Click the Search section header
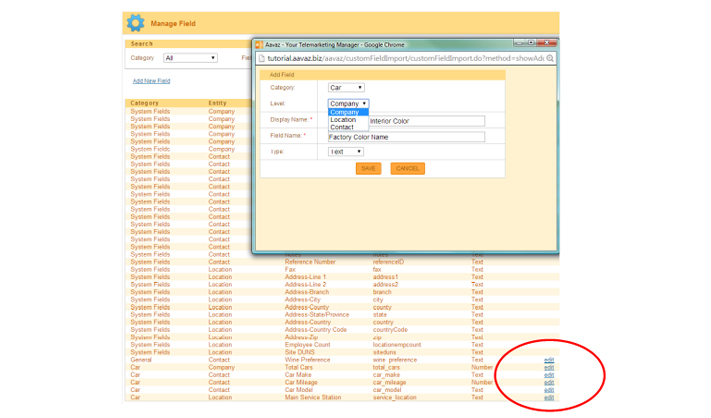The width and height of the screenshot is (711, 418). pyautogui.click(x=142, y=44)
